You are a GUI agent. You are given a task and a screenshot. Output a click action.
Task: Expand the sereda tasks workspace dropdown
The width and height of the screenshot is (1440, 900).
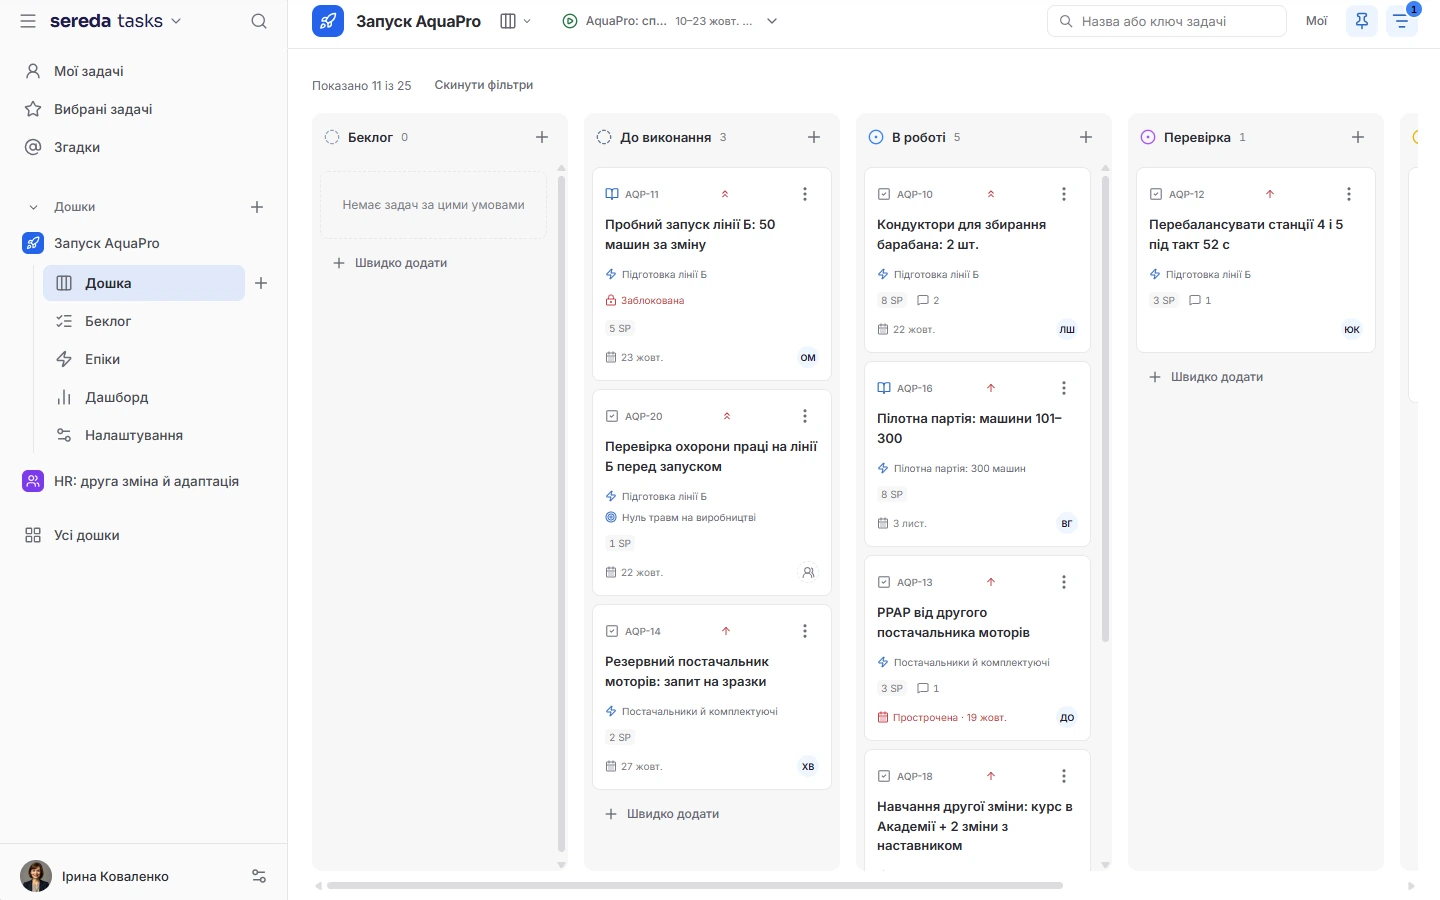pyautogui.click(x=116, y=21)
